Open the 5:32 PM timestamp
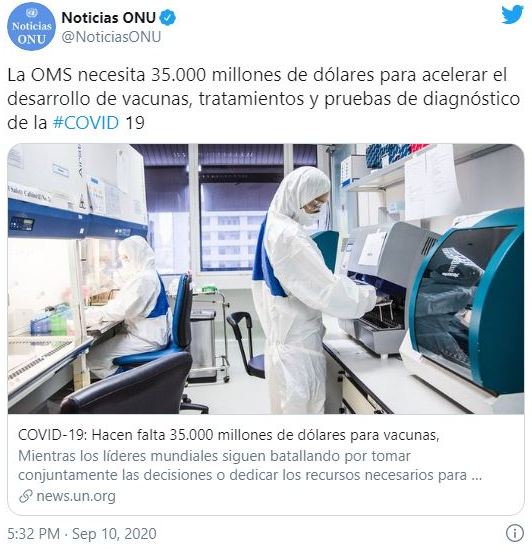The image size is (532, 550). click(33, 534)
